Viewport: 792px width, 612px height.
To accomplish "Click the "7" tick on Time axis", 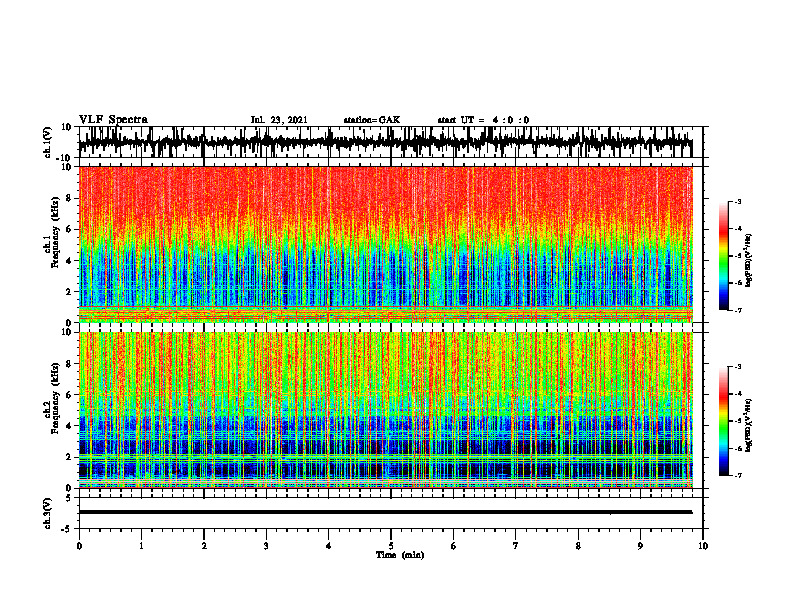I will click(515, 546).
